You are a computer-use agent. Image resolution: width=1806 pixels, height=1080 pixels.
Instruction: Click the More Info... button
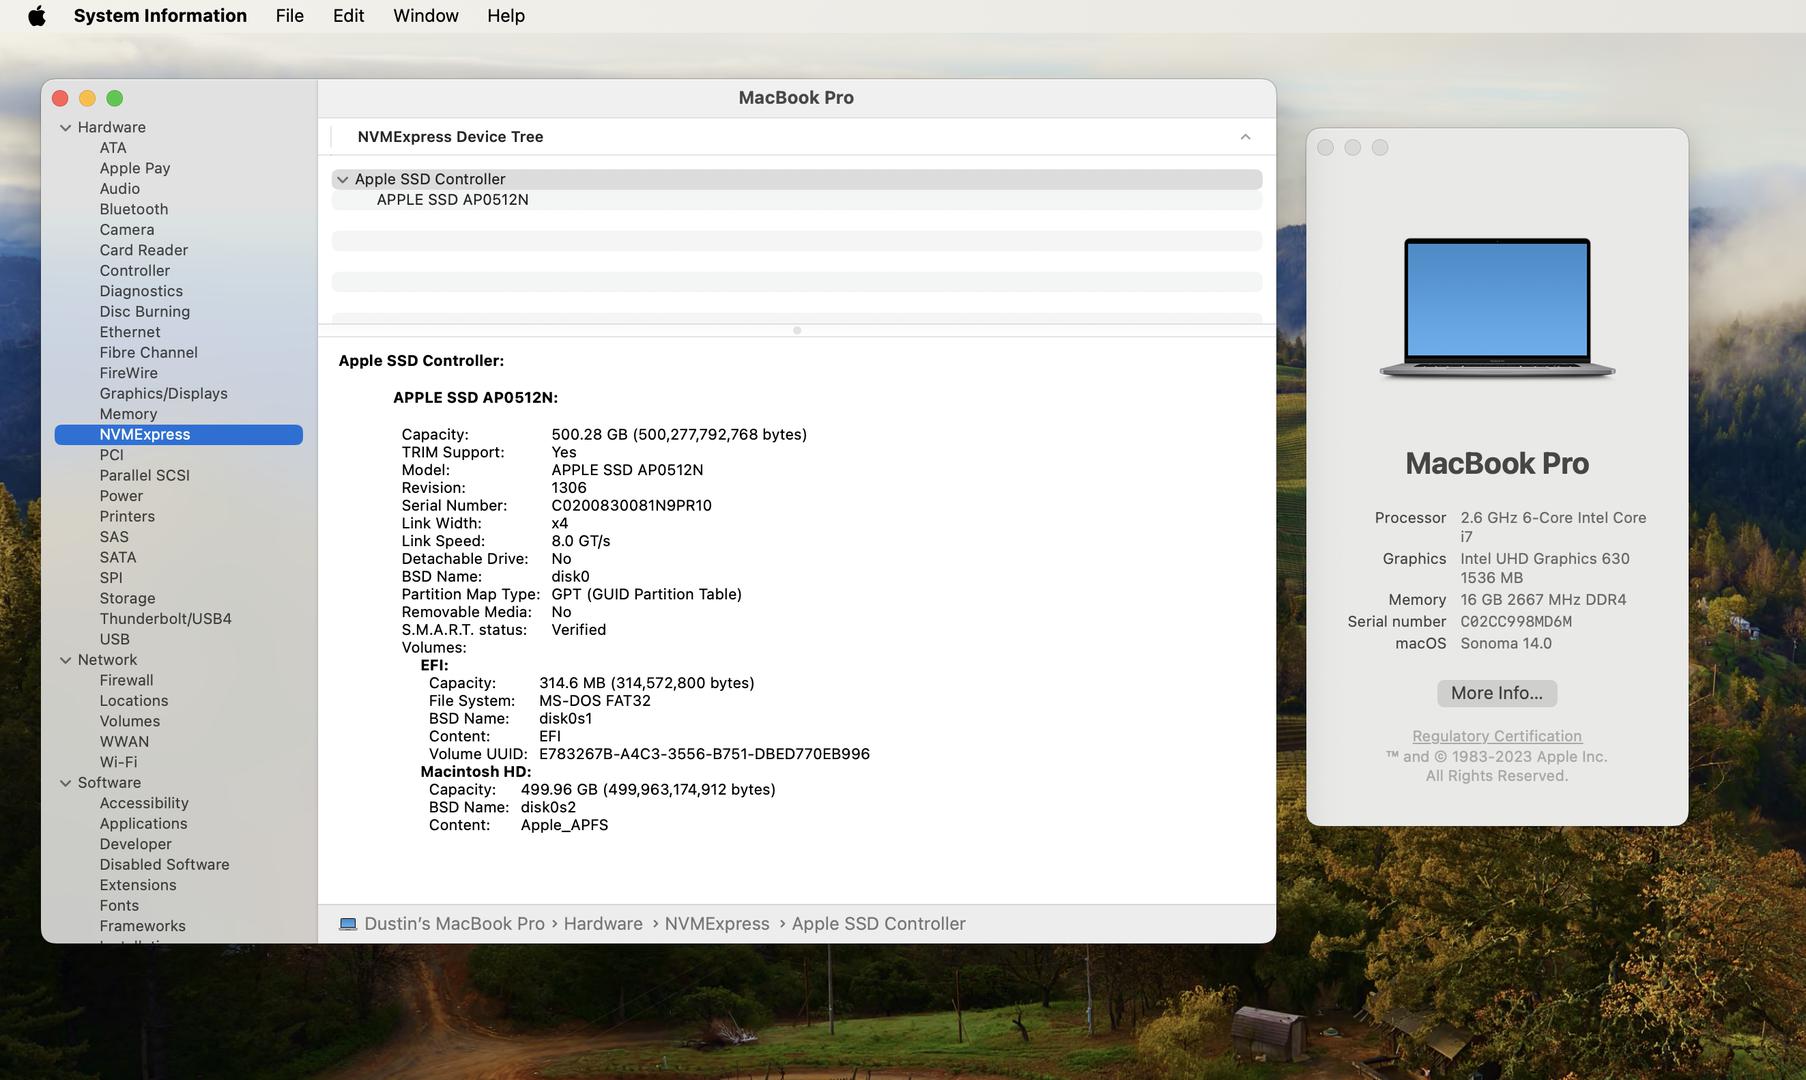pos(1496,693)
